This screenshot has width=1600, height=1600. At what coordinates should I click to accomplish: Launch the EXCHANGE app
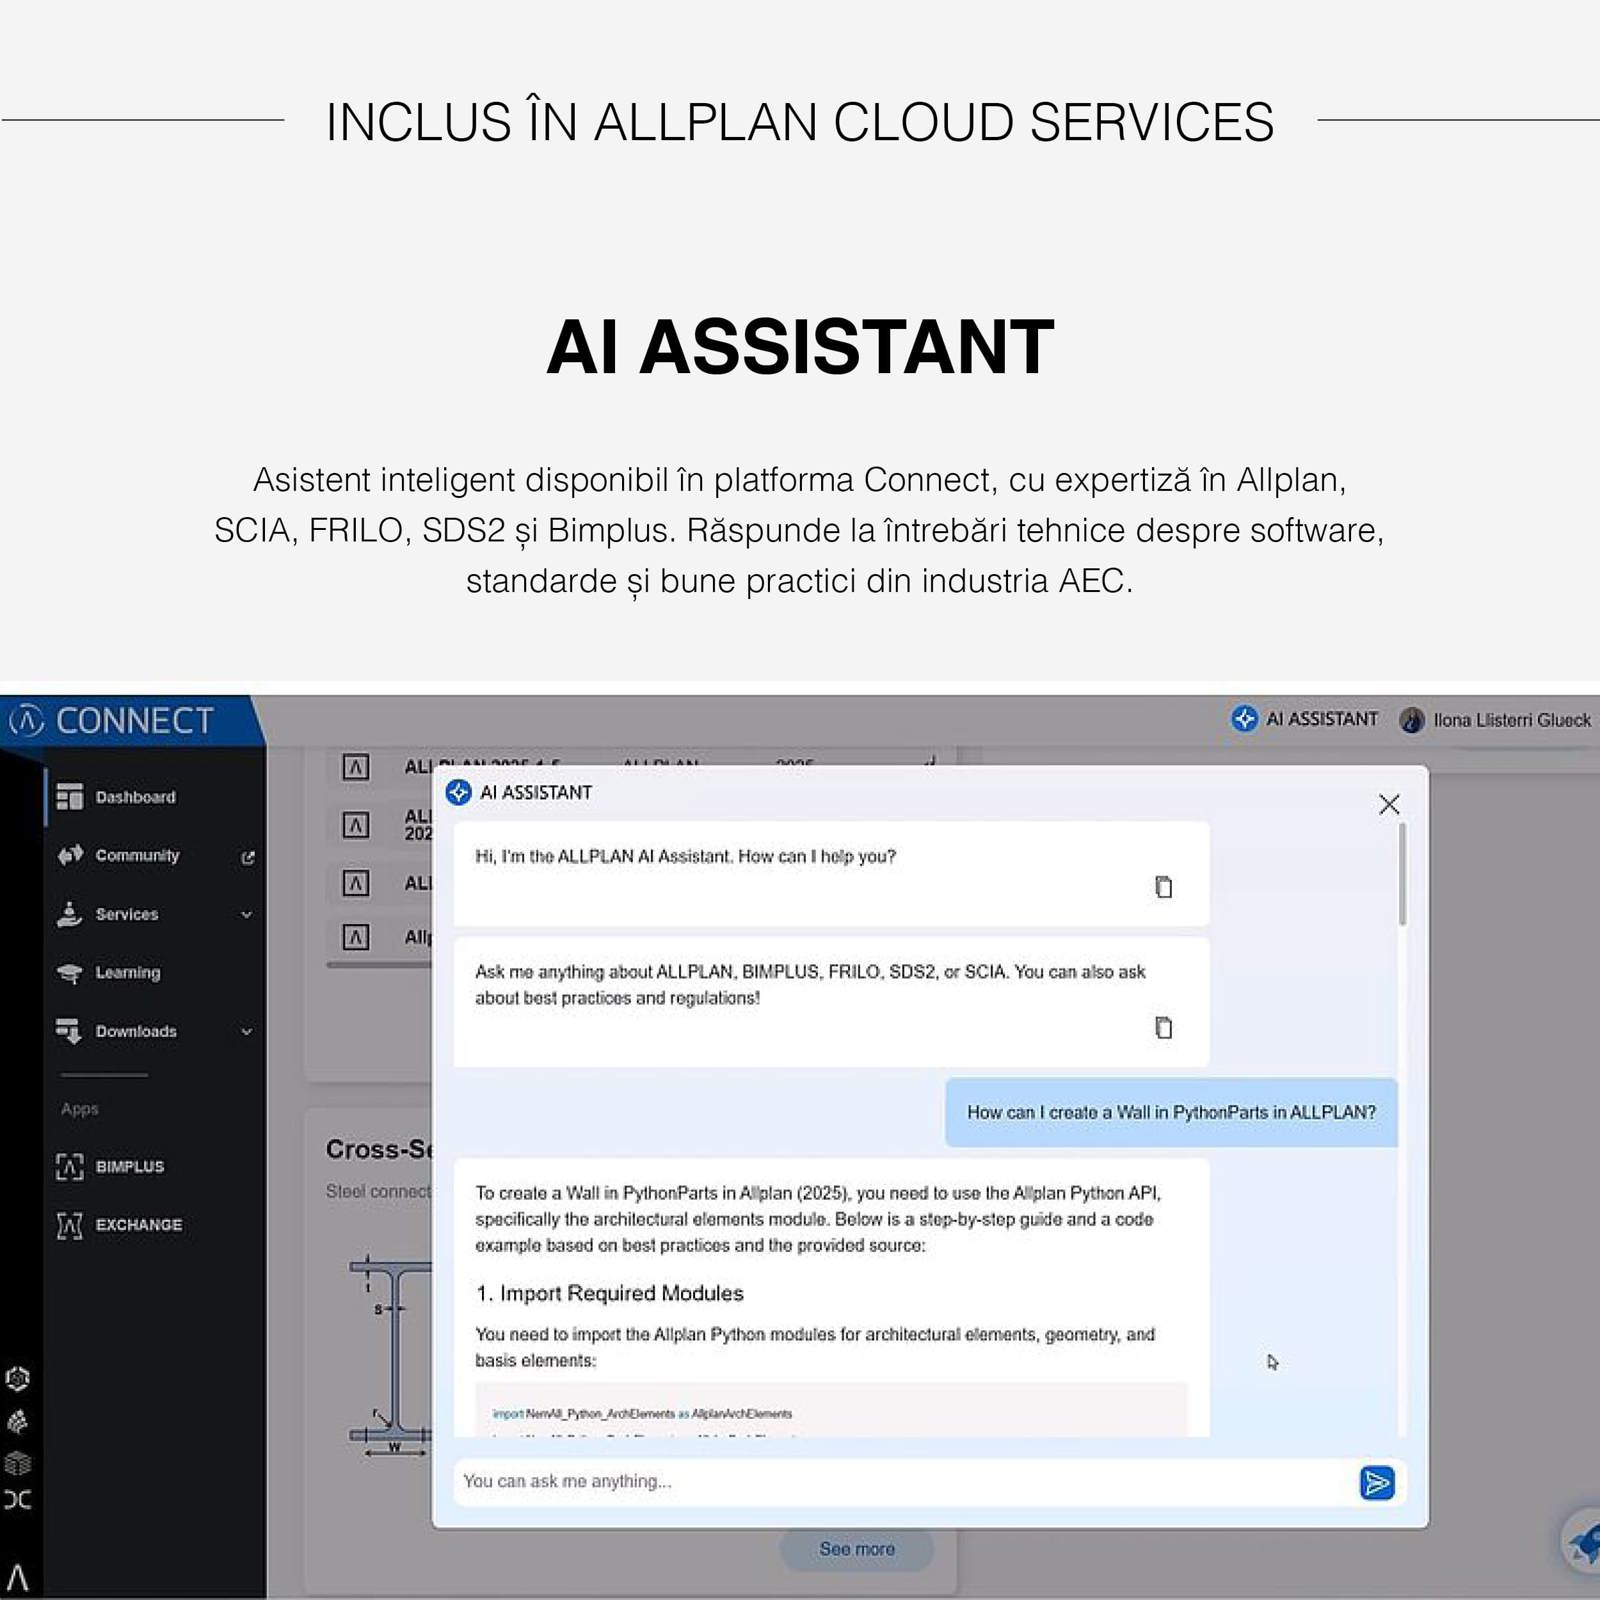(138, 1225)
